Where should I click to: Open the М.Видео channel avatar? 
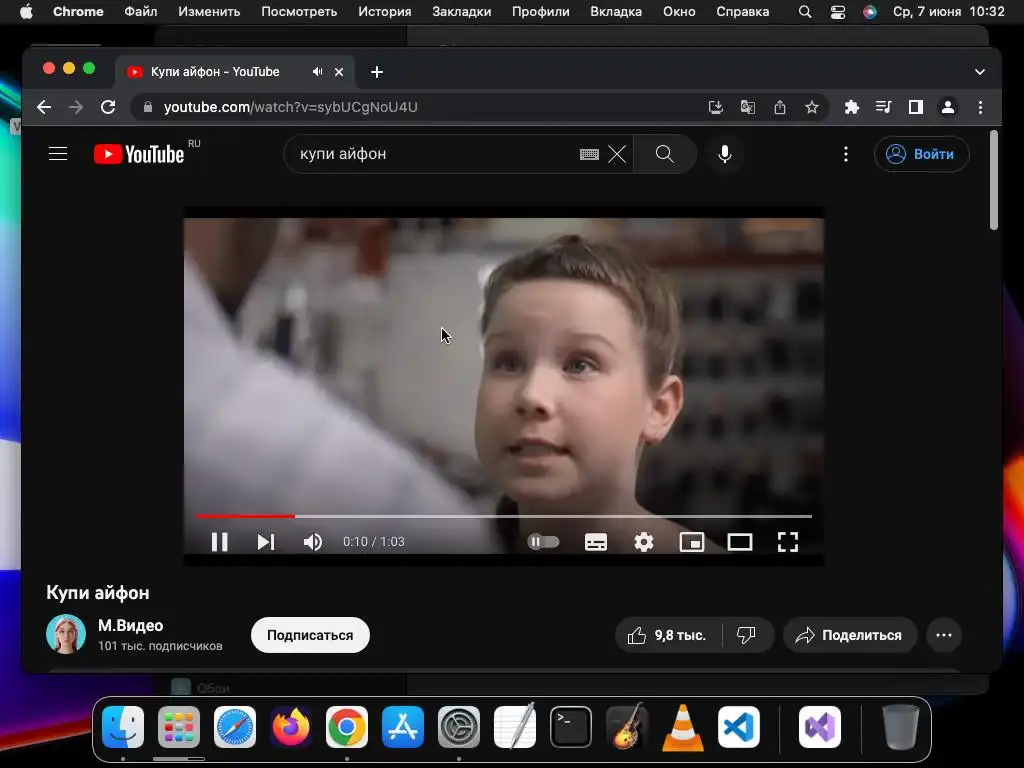(x=66, y=633)
